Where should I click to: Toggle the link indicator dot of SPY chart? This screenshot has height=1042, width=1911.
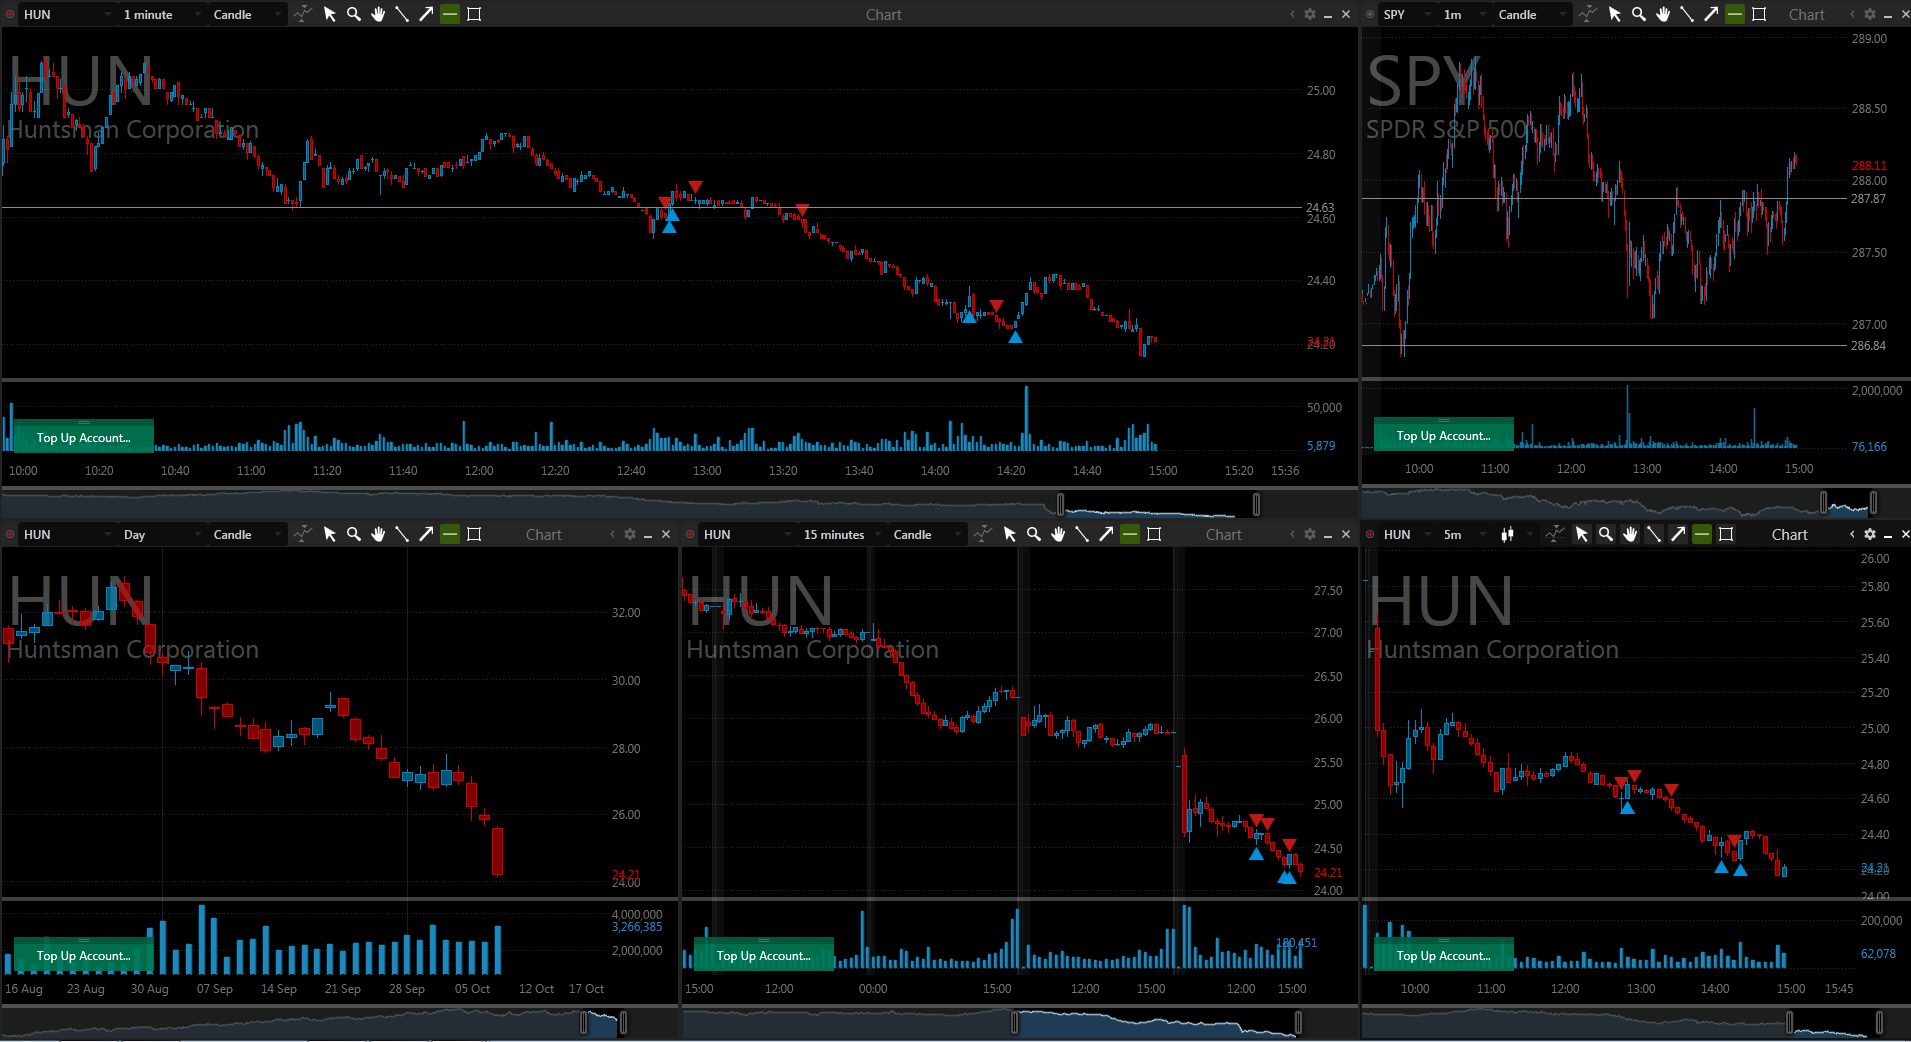click(1370, 14)
